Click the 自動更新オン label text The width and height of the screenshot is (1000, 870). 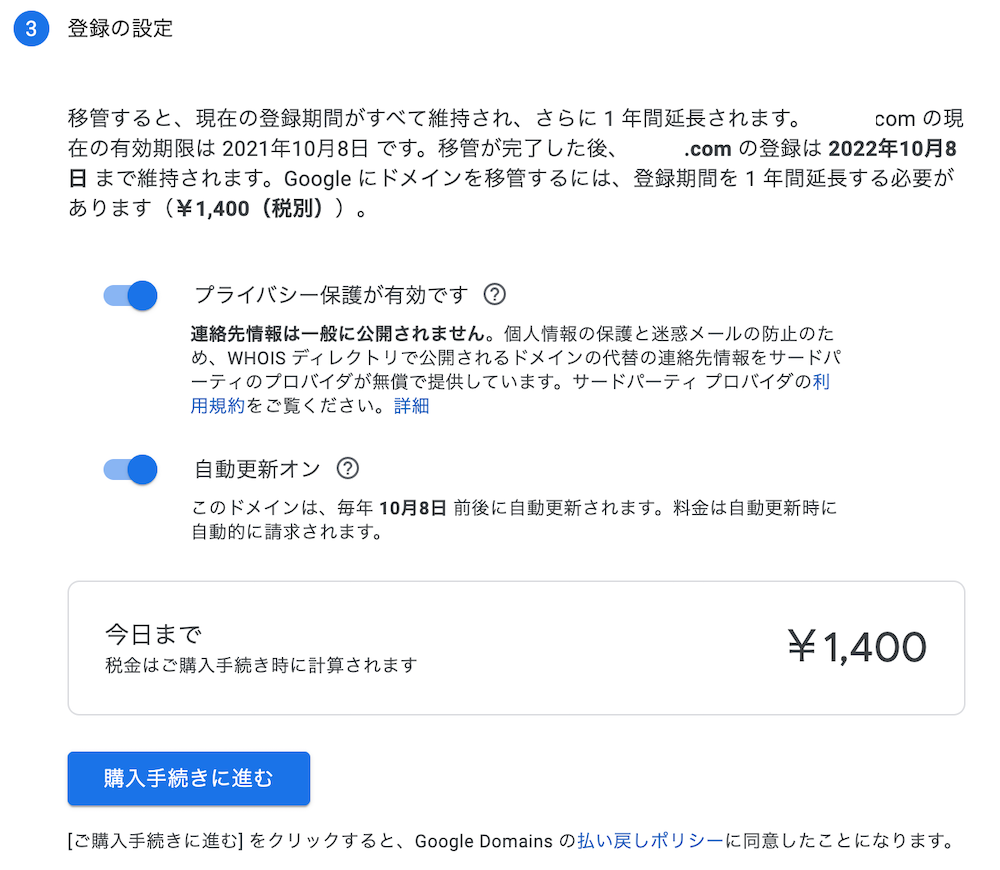[258, 469]
